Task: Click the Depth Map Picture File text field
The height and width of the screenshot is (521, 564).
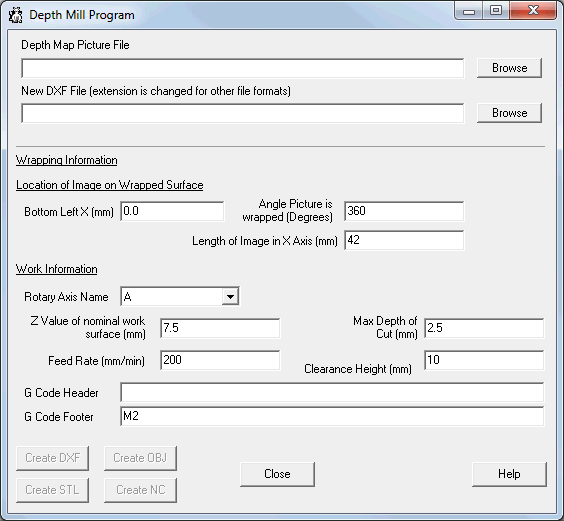Action: tap(242, 68)
